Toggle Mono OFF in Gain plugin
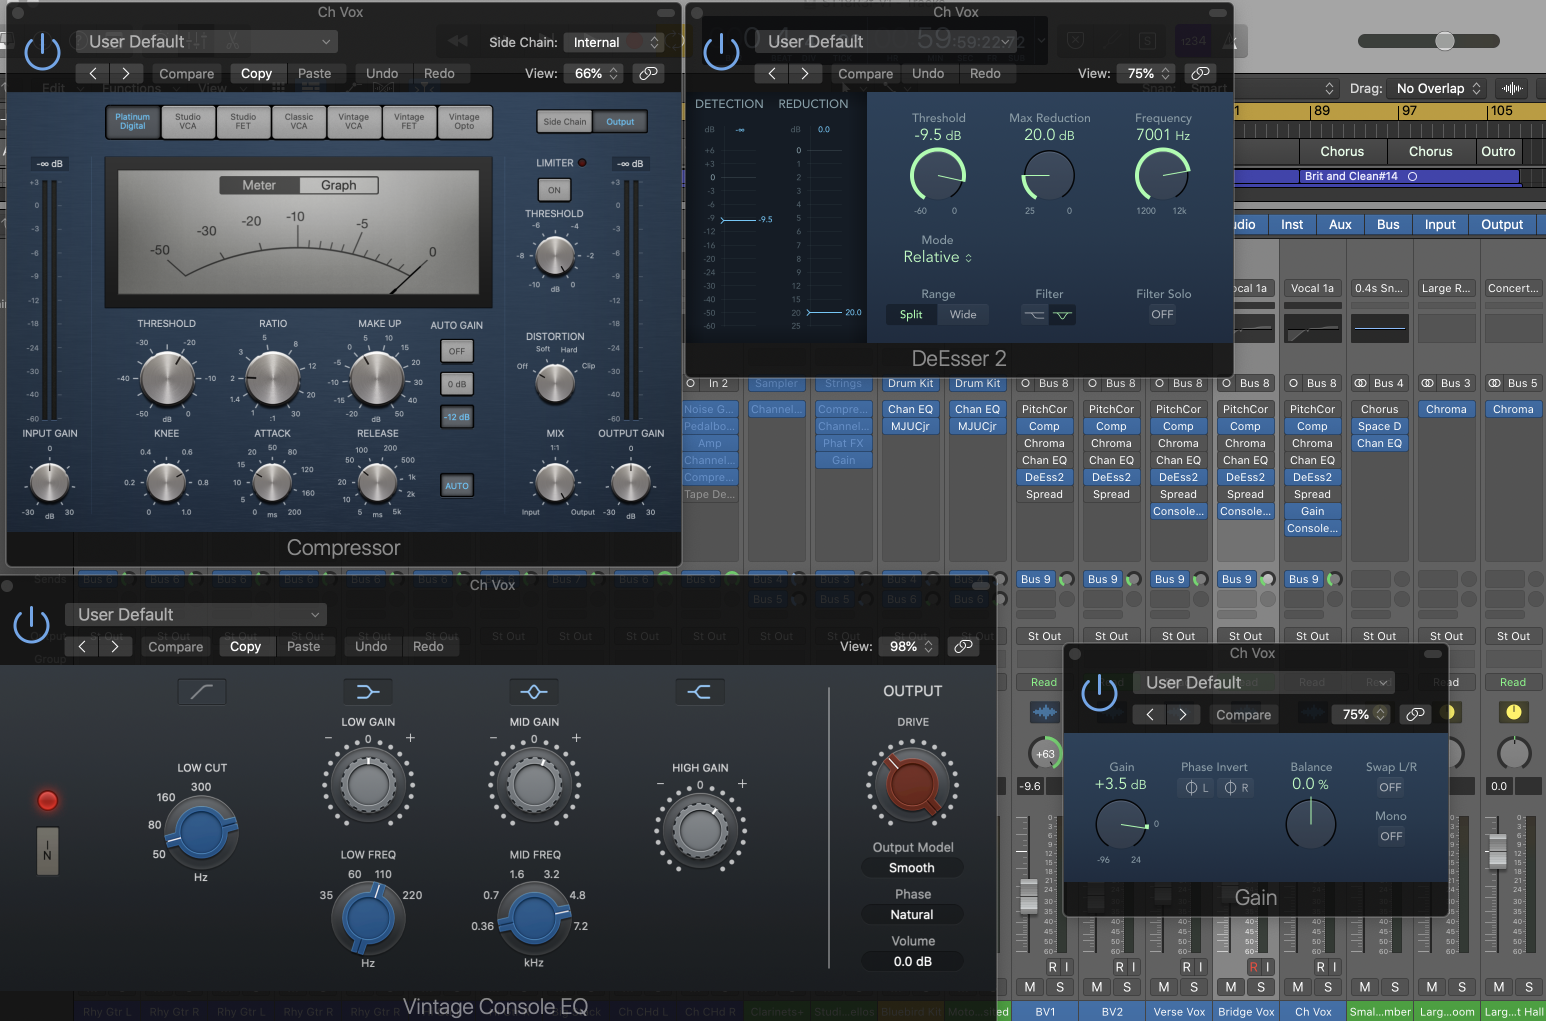 click(1391, 837)
